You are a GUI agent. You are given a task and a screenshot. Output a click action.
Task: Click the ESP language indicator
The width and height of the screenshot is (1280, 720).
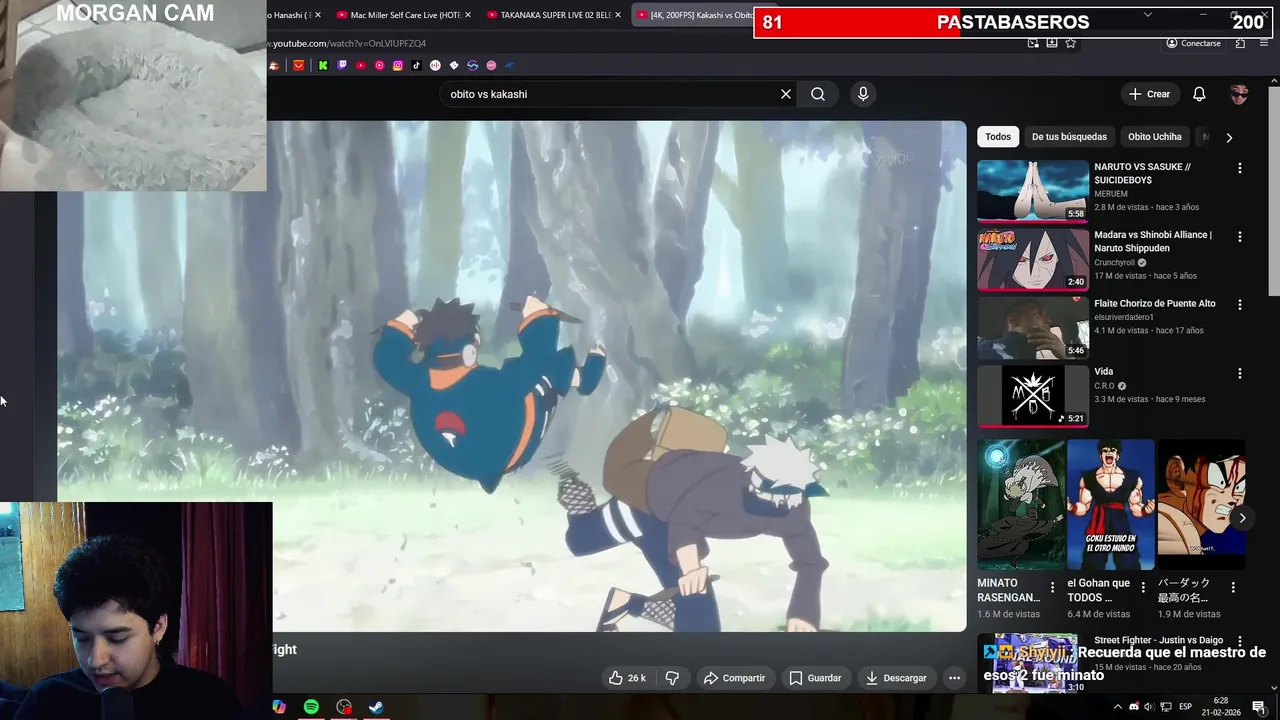click(1185, 707)
